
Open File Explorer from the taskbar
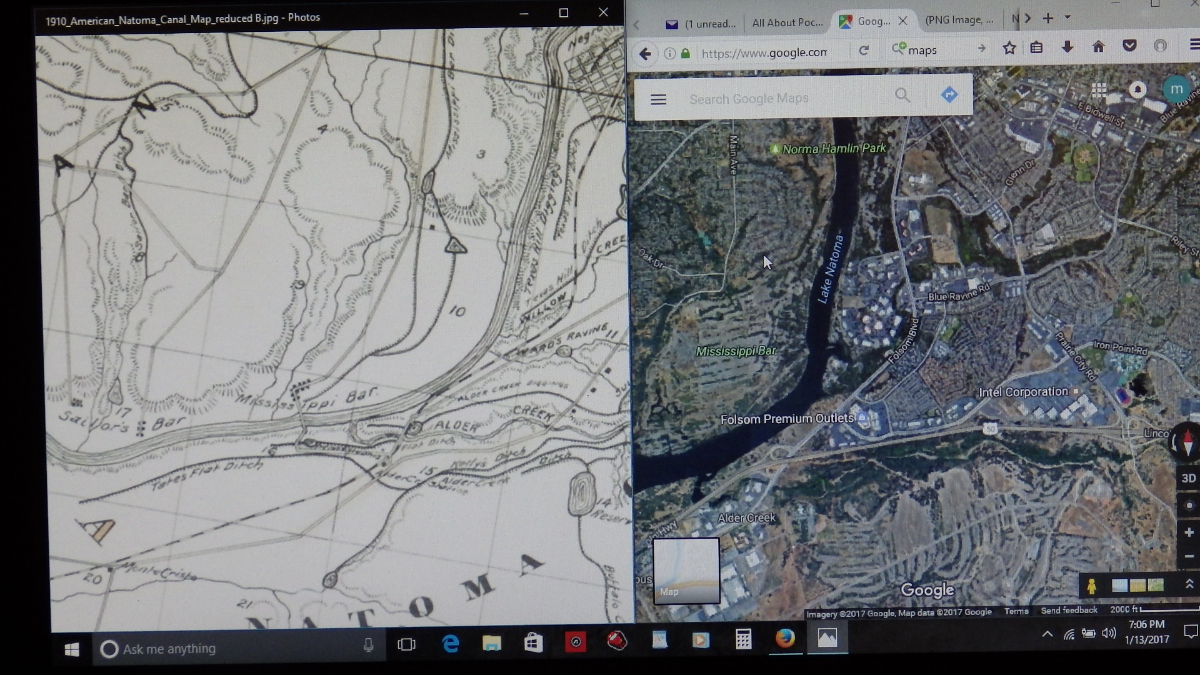tap(491, 643)
